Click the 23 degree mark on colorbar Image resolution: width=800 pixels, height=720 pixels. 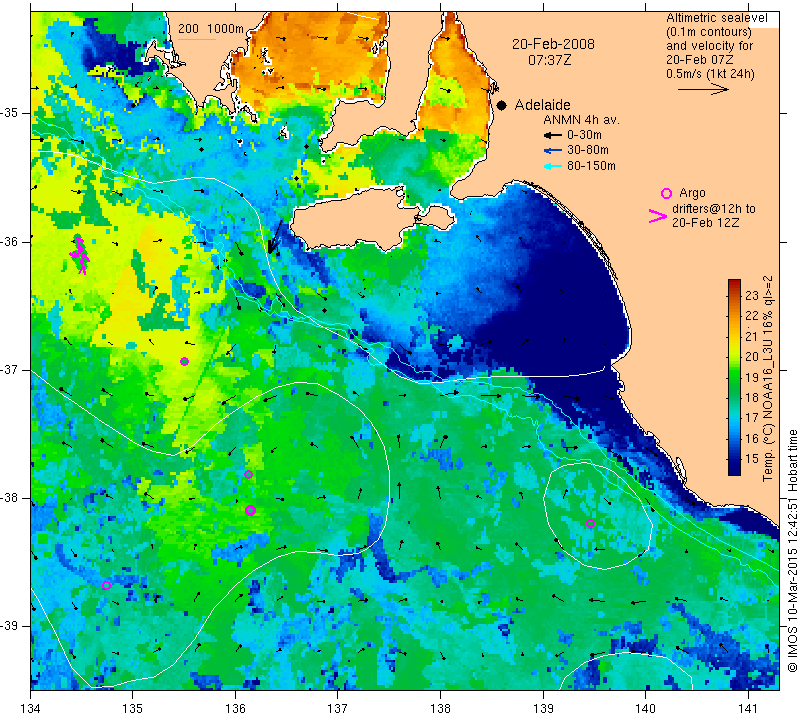coord(752,295)
